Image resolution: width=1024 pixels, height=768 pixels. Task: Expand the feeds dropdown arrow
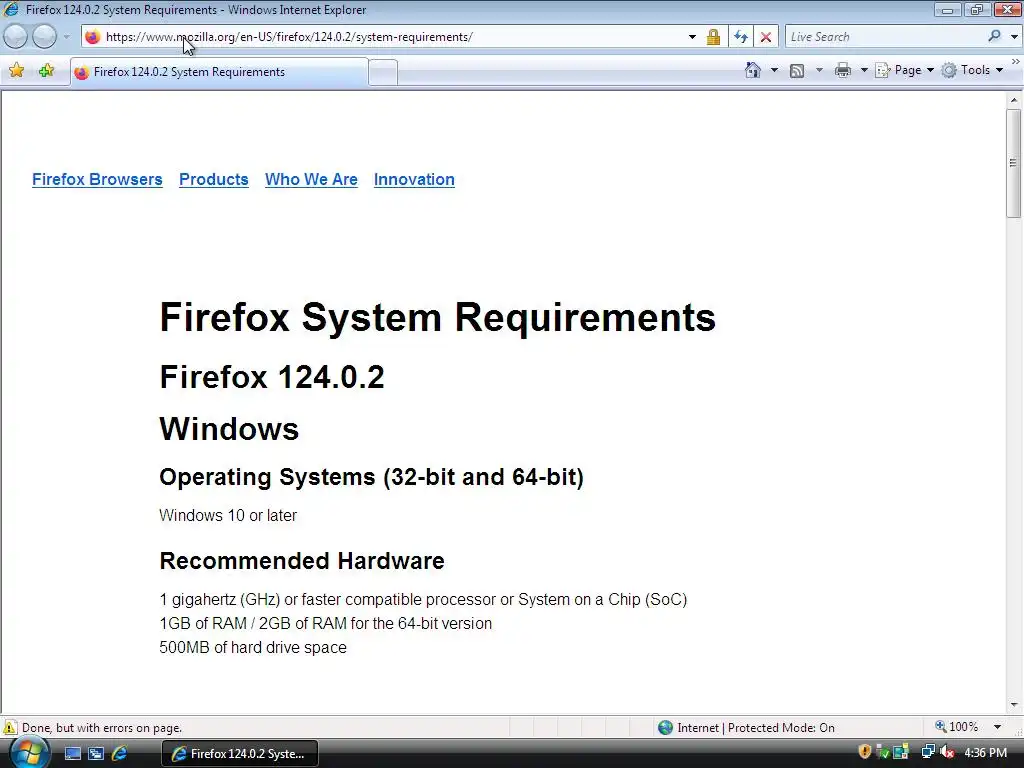pos(819,70)
